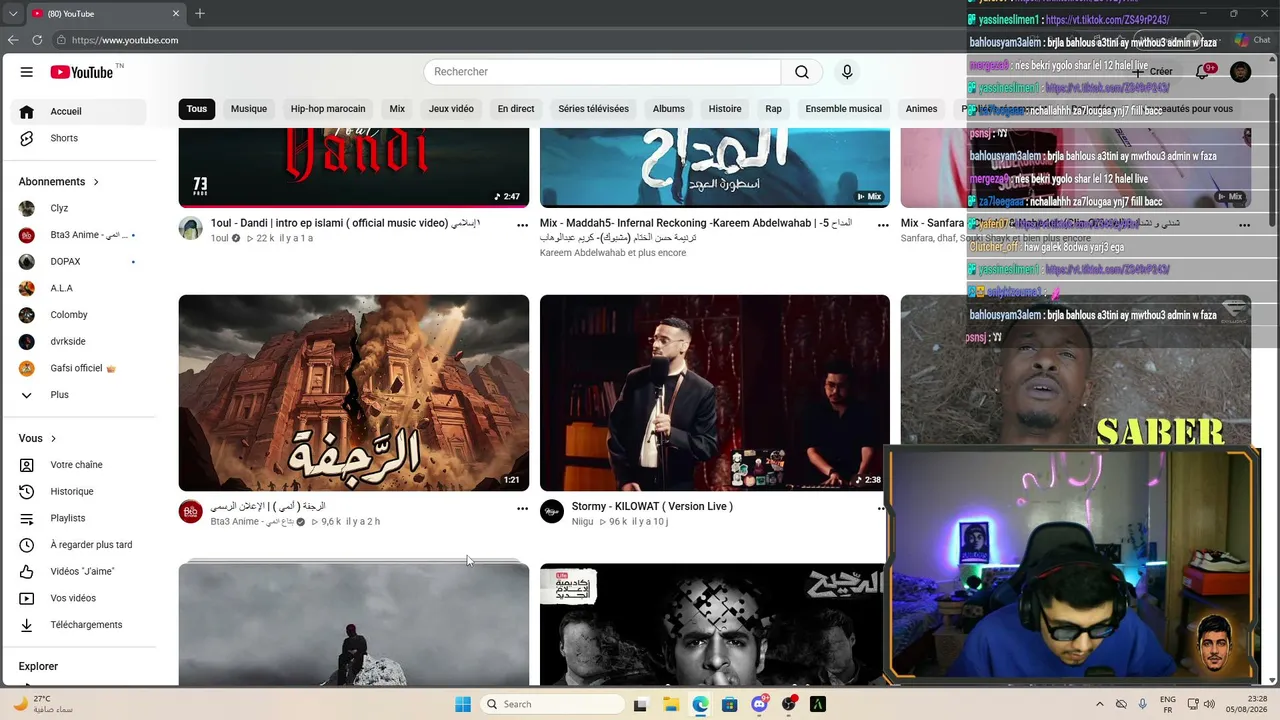The image size is (1280, 720).
Task: Open the account avatar menu
Action: point(1240,72)
